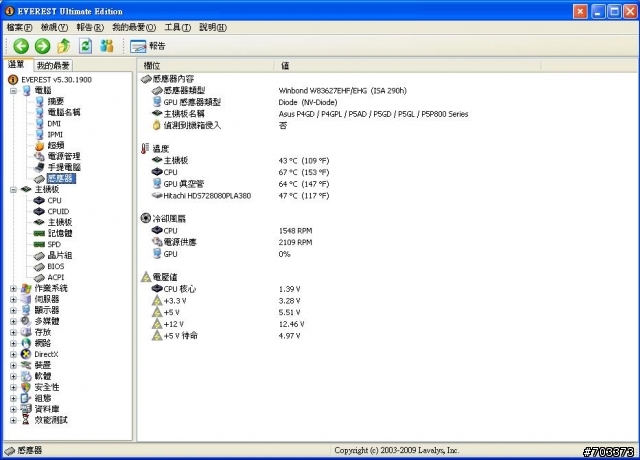Open the 工具(T) menu
The image size is (640, 460).
point(178,27)
